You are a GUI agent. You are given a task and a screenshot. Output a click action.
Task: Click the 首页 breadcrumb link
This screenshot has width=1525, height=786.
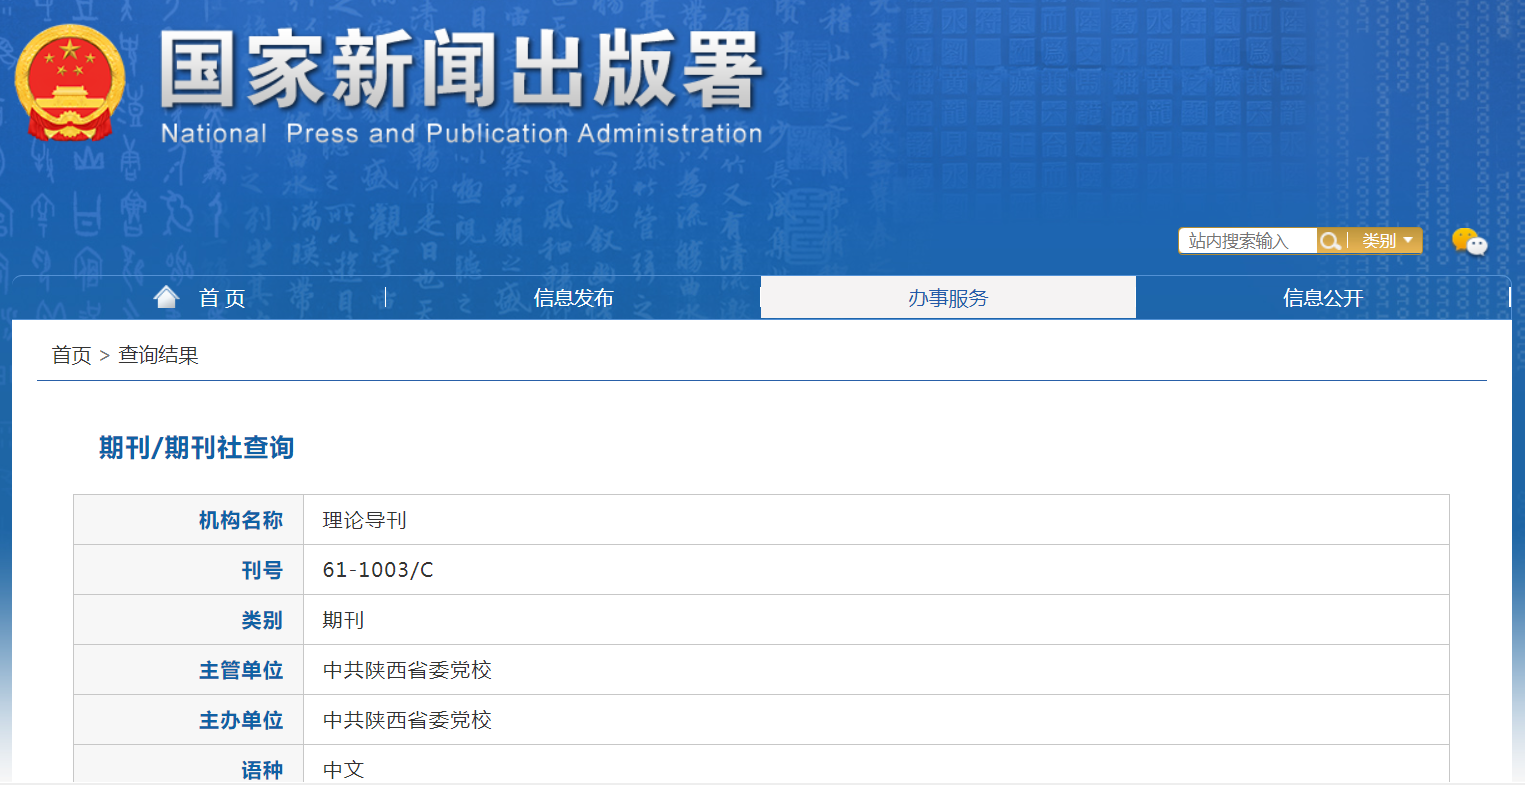click(70, 355)
